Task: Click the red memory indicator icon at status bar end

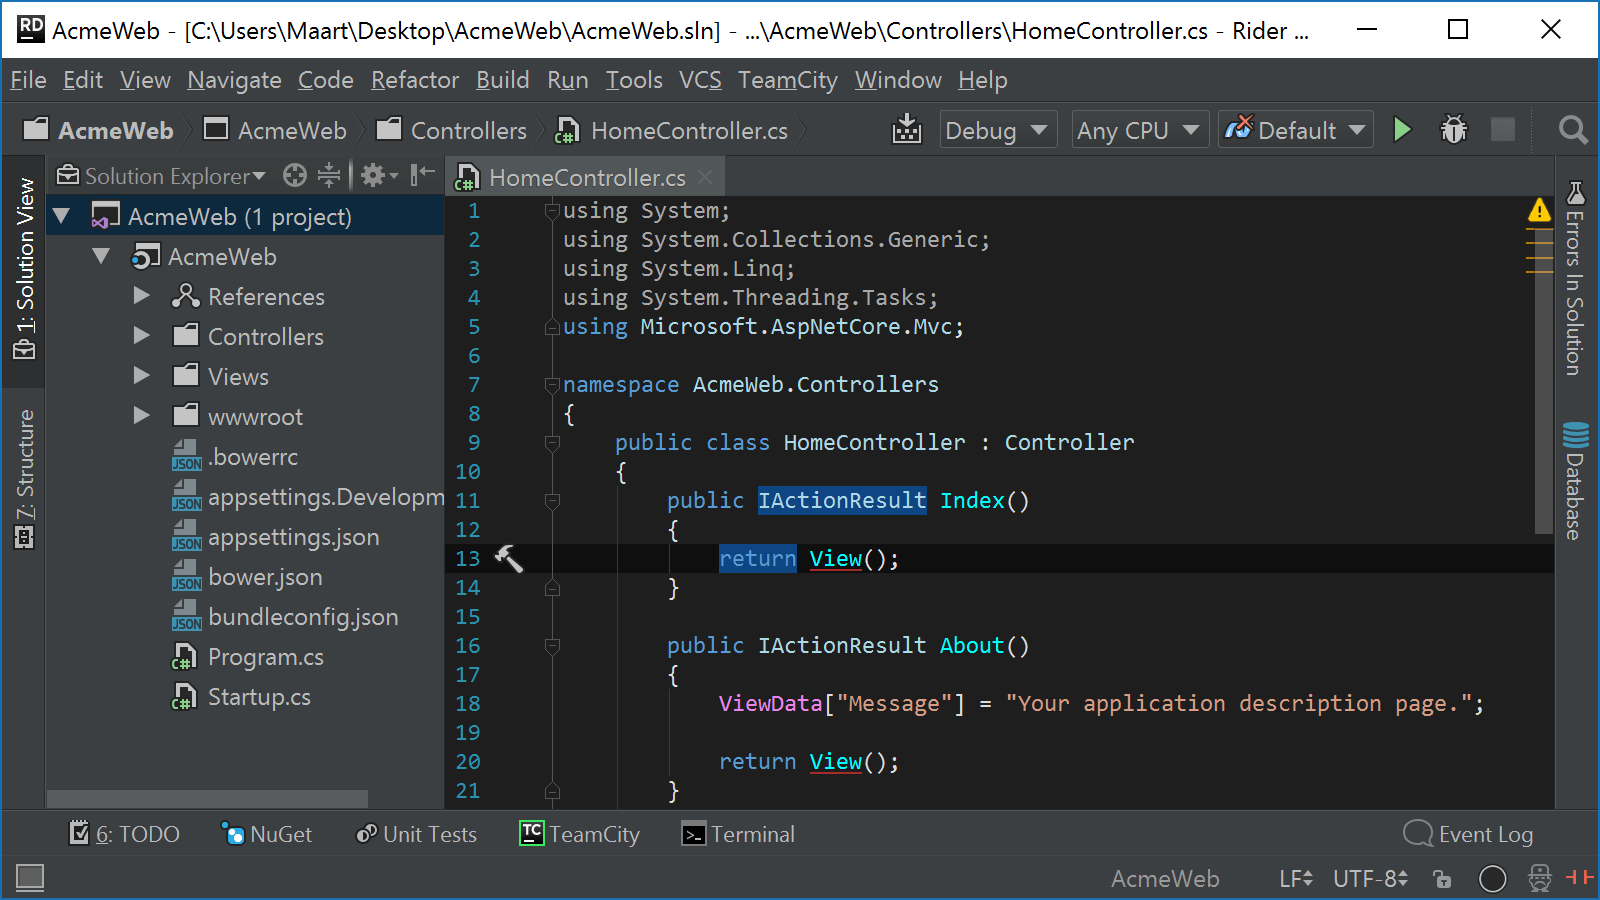Action: [1580, 877]
